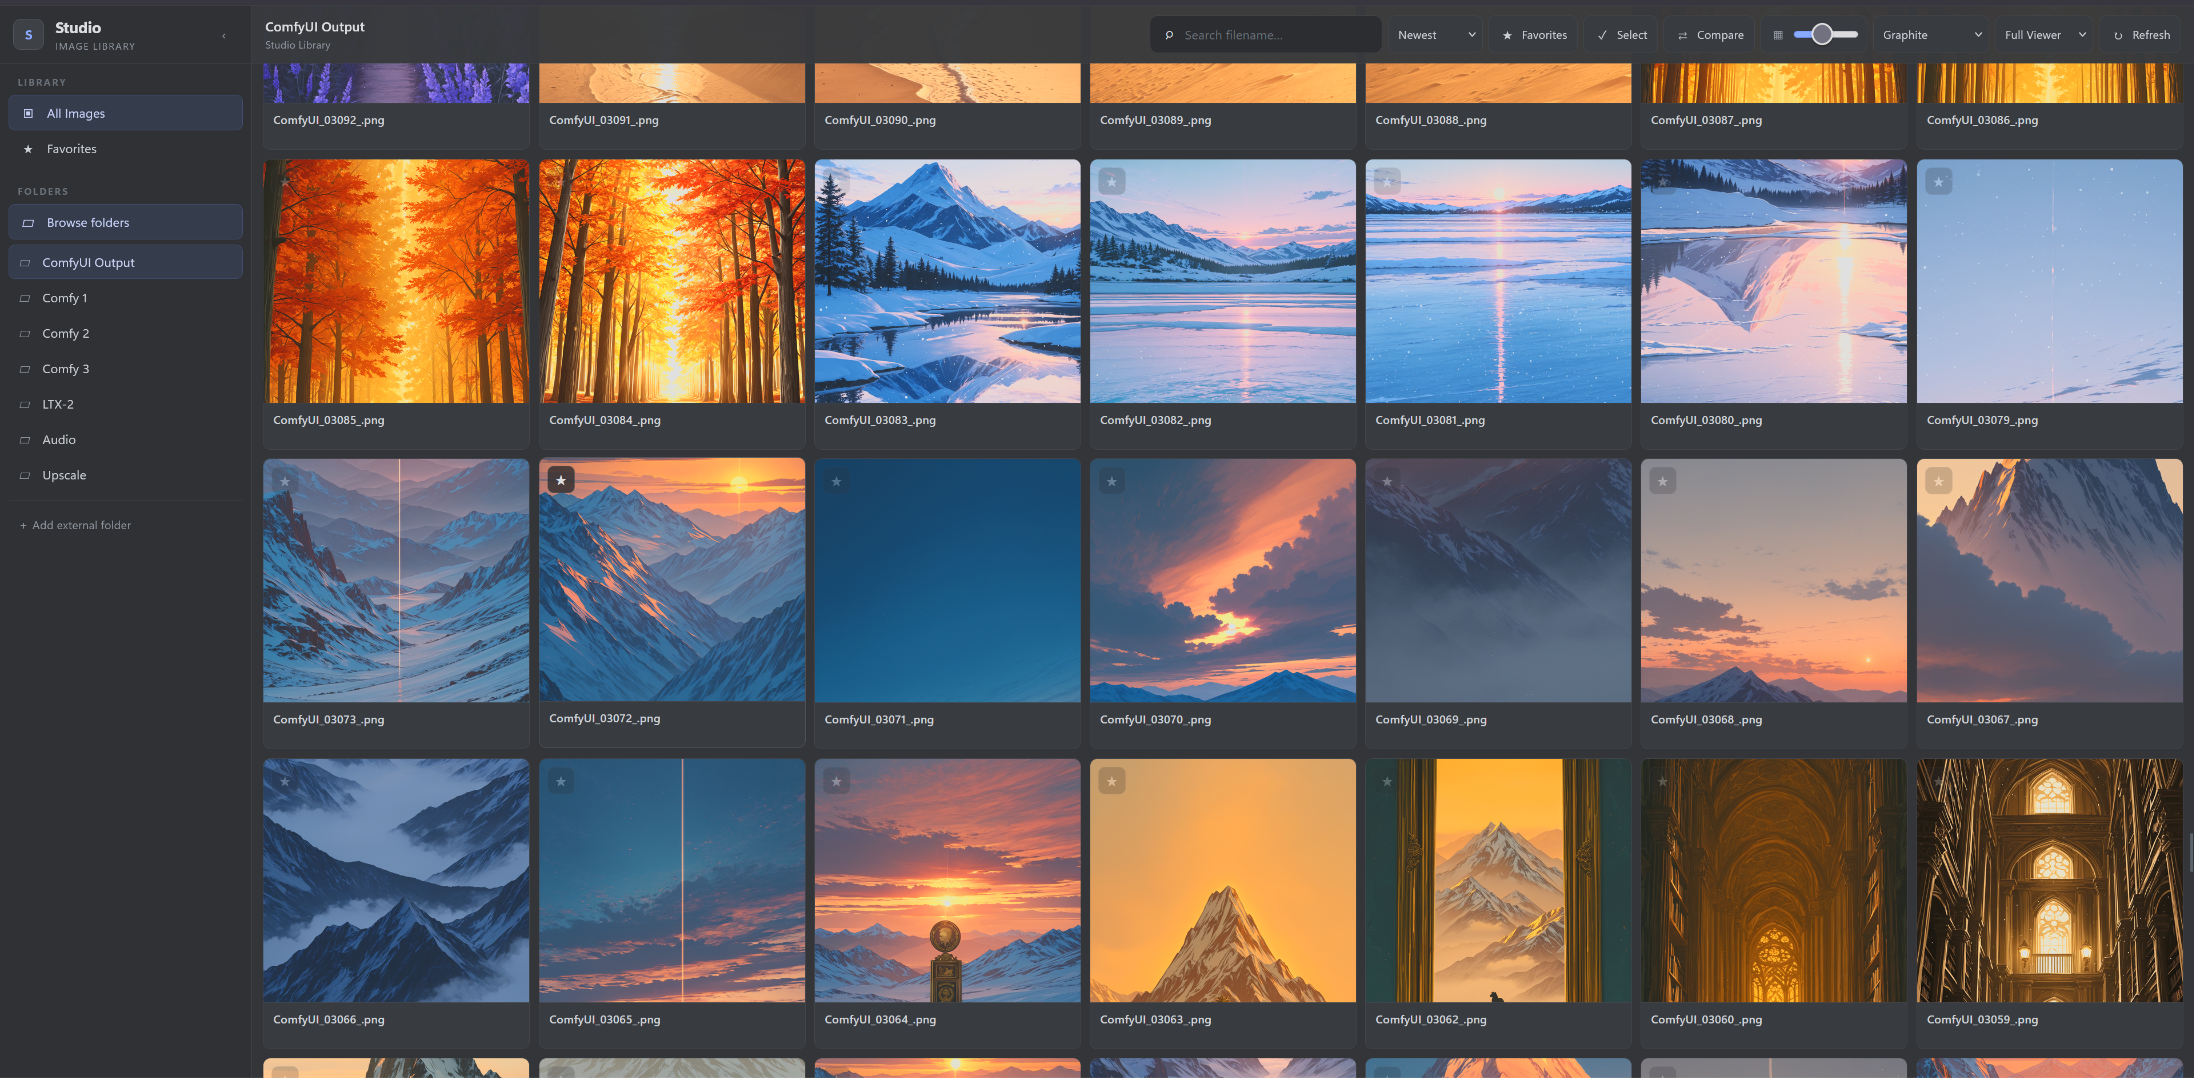
Task: Click the filename ComfyUI_03091_.png
Action: [x=604, y=120]
